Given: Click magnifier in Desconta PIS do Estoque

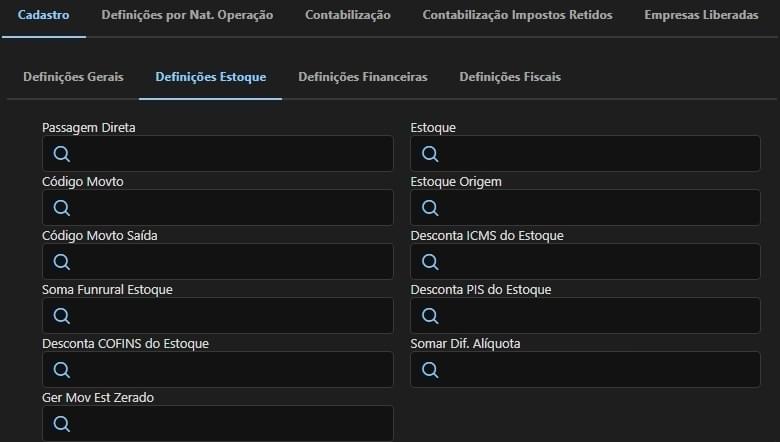Looking at the screenshot, I should 430,316.
